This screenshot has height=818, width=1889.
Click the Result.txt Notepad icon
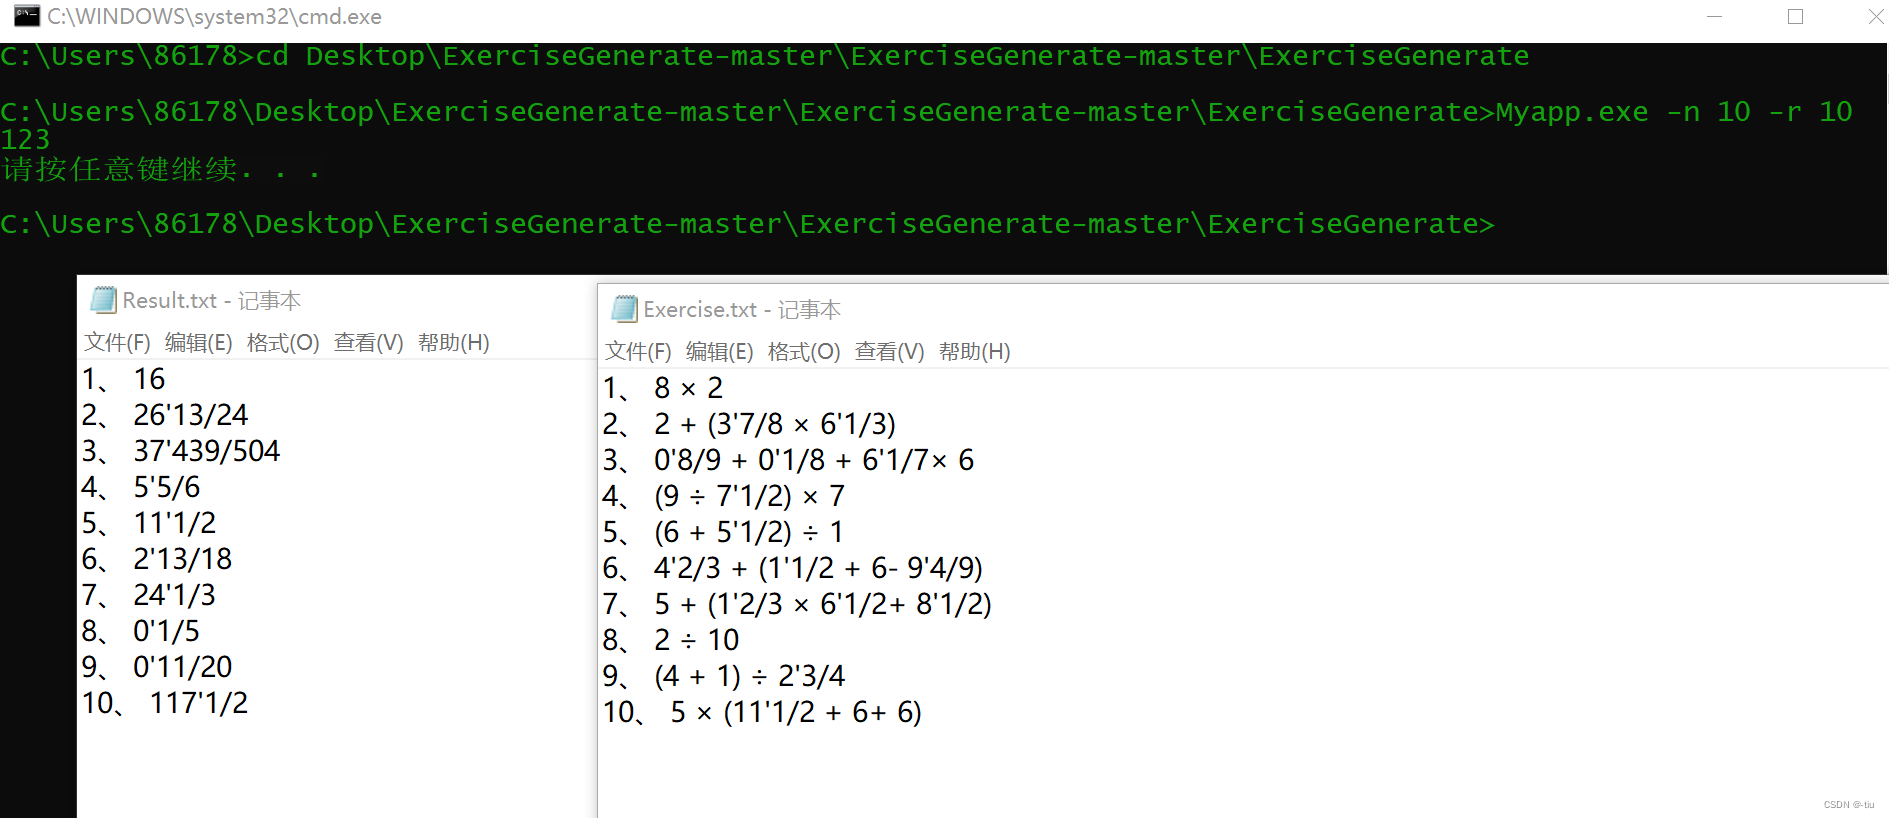[x=103, y=300]
